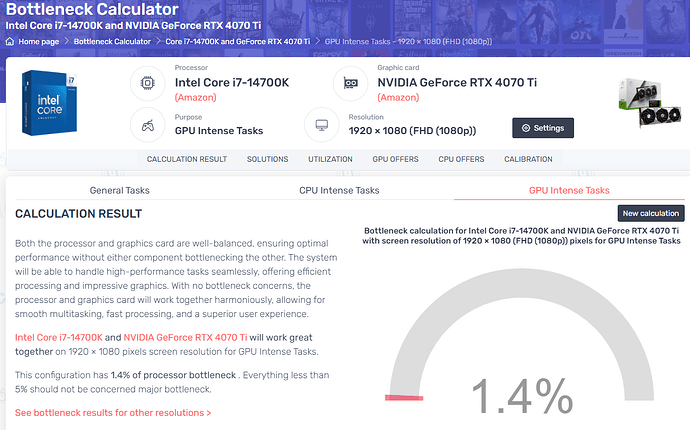Click the home icon in breadcrumb
690x430 pixels.
pos(11,42)
